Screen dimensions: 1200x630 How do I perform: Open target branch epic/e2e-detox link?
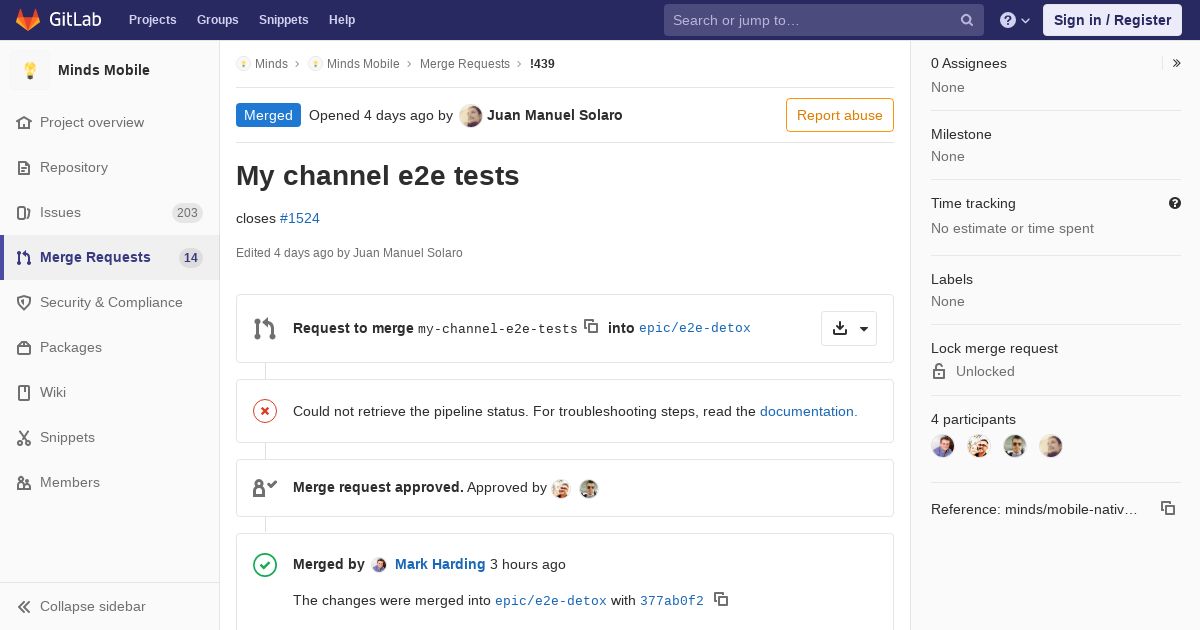695,328
